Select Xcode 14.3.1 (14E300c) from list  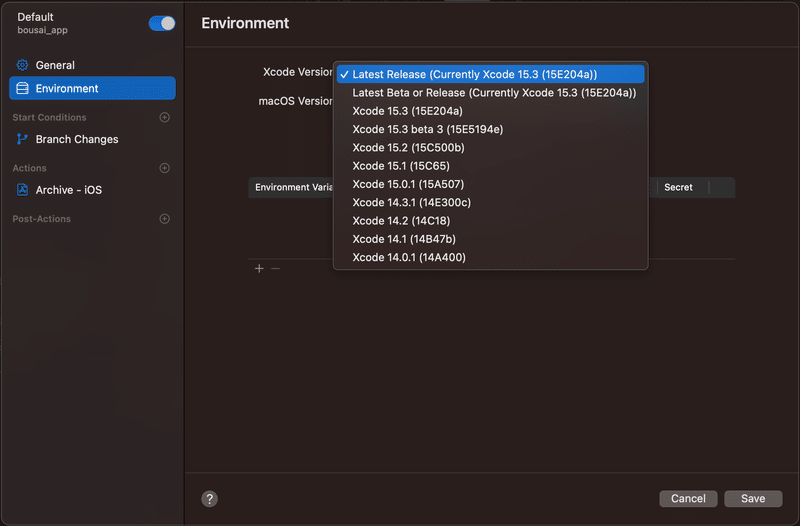coord(411,203)
